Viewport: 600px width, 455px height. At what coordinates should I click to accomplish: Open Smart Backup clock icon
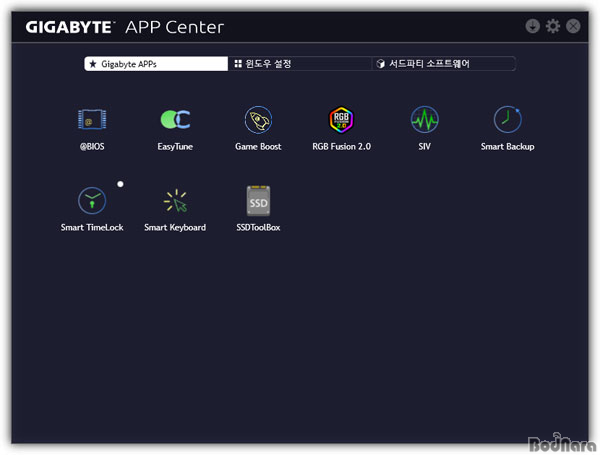point(507,119)
